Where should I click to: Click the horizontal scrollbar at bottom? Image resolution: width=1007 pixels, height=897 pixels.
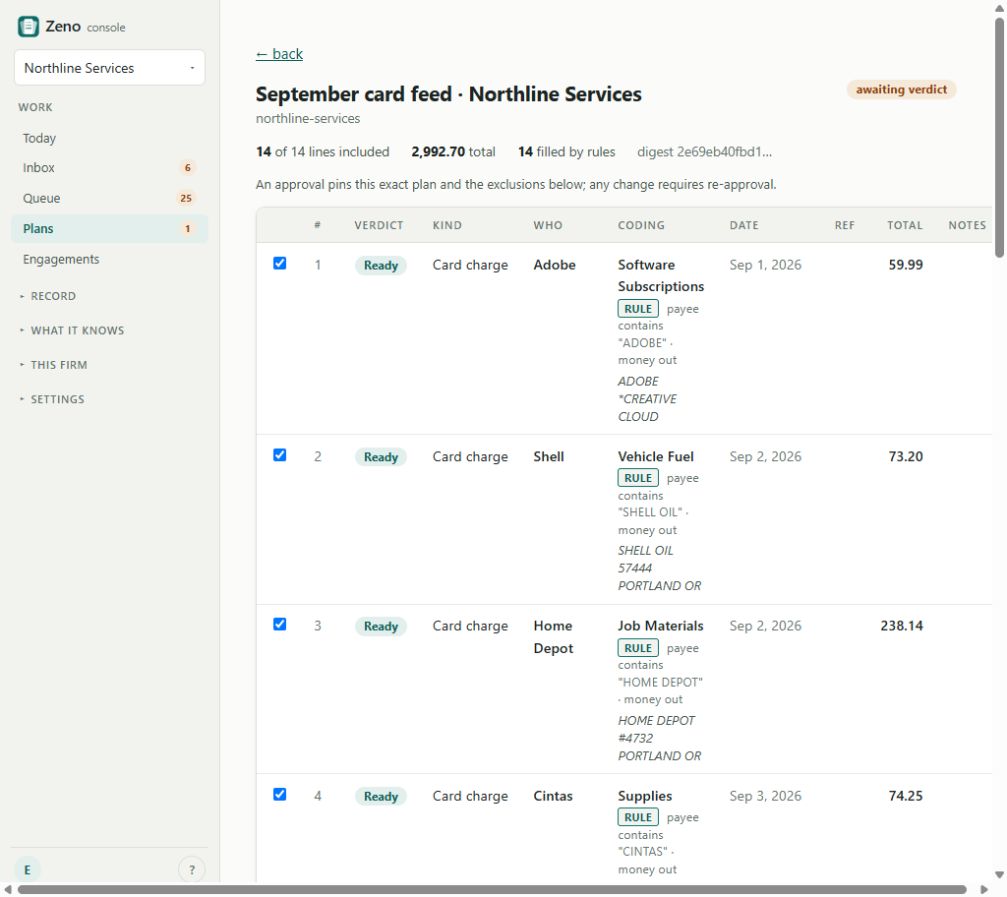pyautogui.click(x=492, y=889)
